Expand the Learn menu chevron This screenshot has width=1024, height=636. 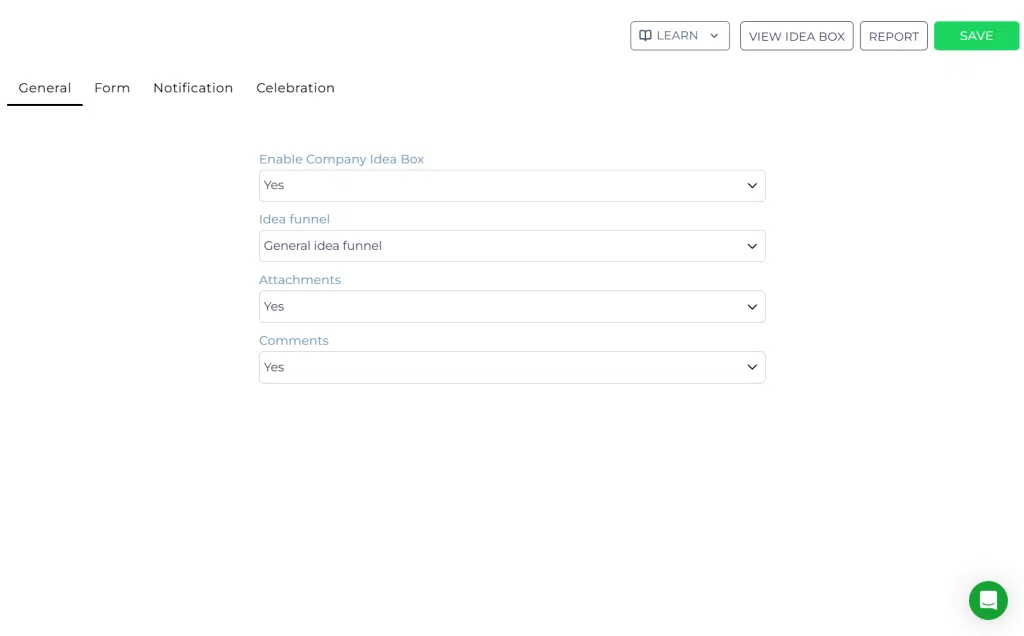coord(714,36)
